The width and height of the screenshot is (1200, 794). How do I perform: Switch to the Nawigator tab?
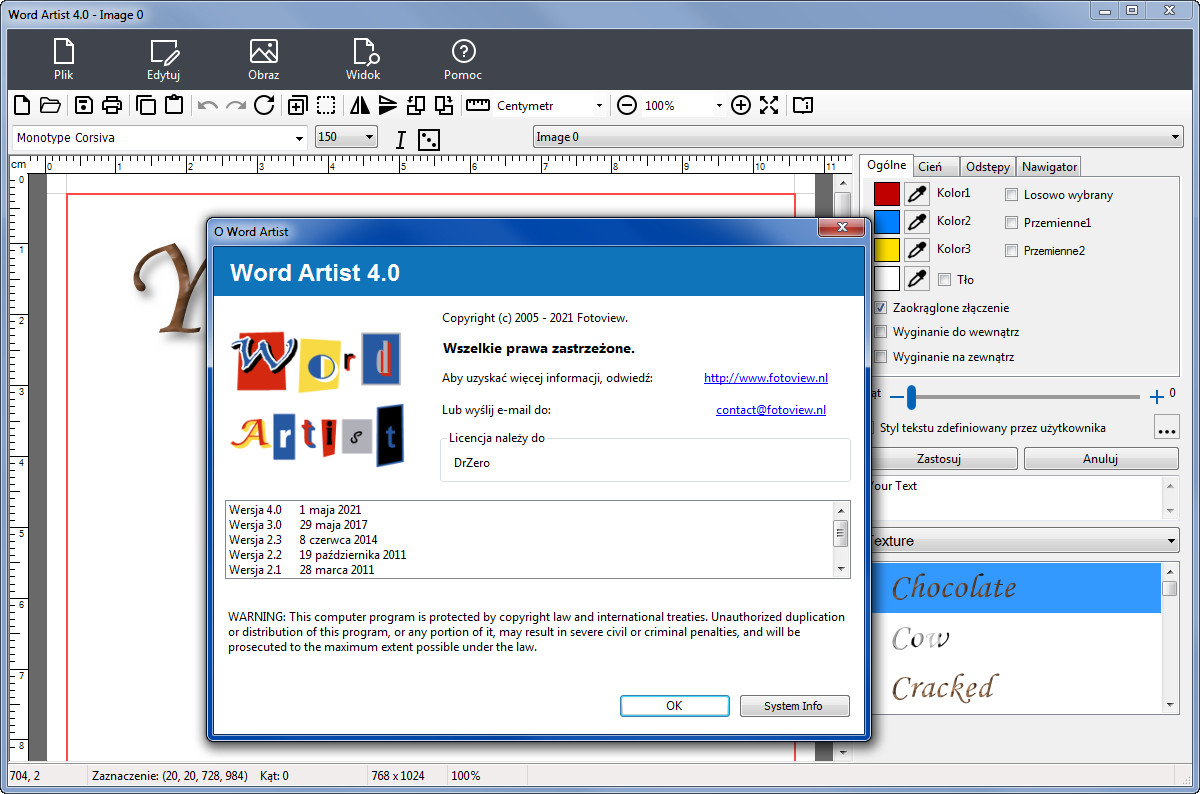pyautogui.click(x=1049, y=167)
